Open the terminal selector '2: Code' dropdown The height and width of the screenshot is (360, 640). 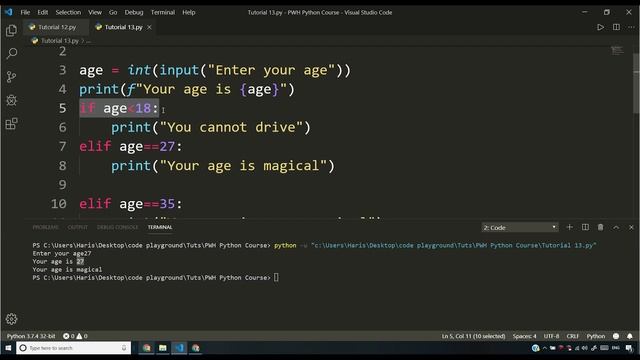click(520, 227)
